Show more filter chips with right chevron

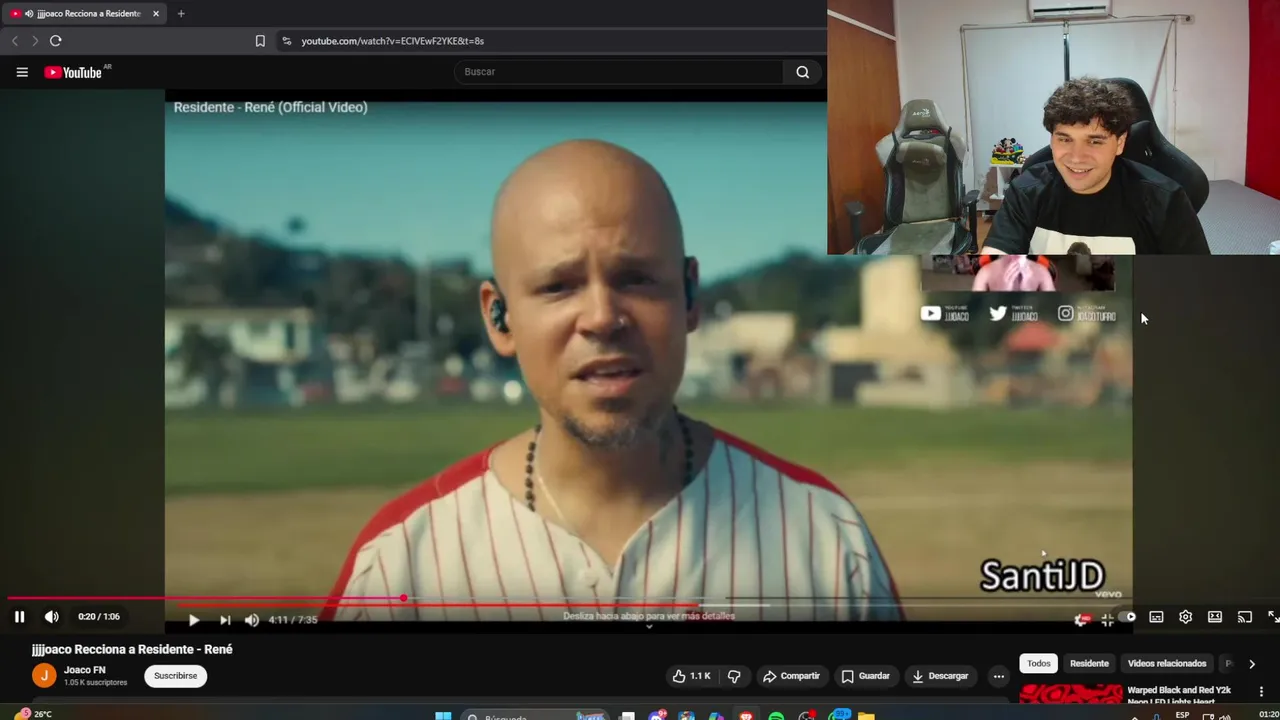click(x=1251, y=663)
